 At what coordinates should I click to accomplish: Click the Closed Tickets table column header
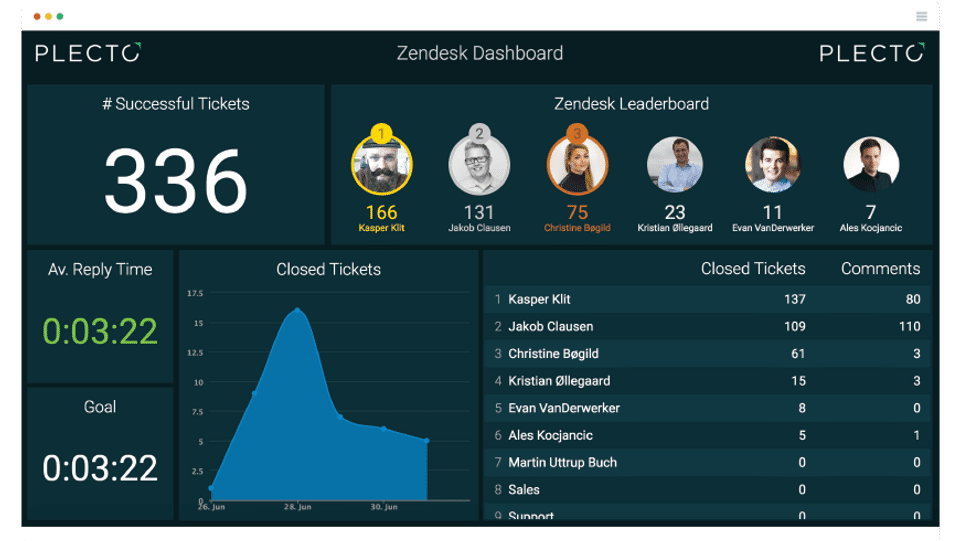tap(753, 269)
